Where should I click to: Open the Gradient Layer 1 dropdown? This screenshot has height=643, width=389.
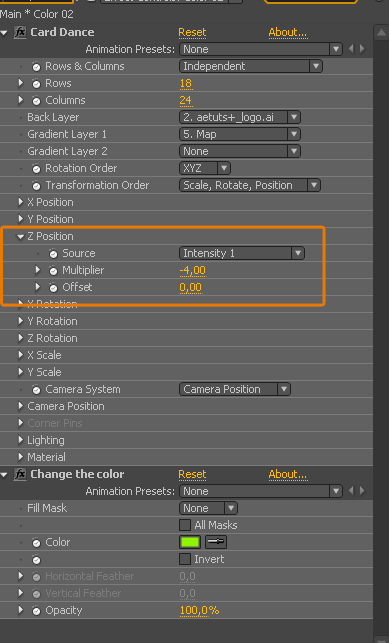tap(239, 134)
